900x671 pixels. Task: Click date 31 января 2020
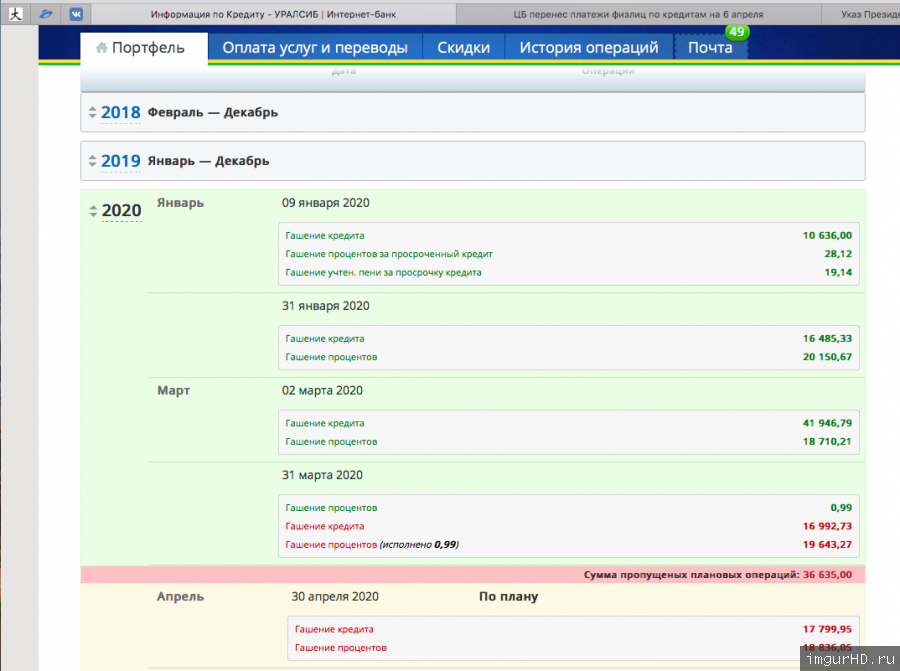click(325, 306)
